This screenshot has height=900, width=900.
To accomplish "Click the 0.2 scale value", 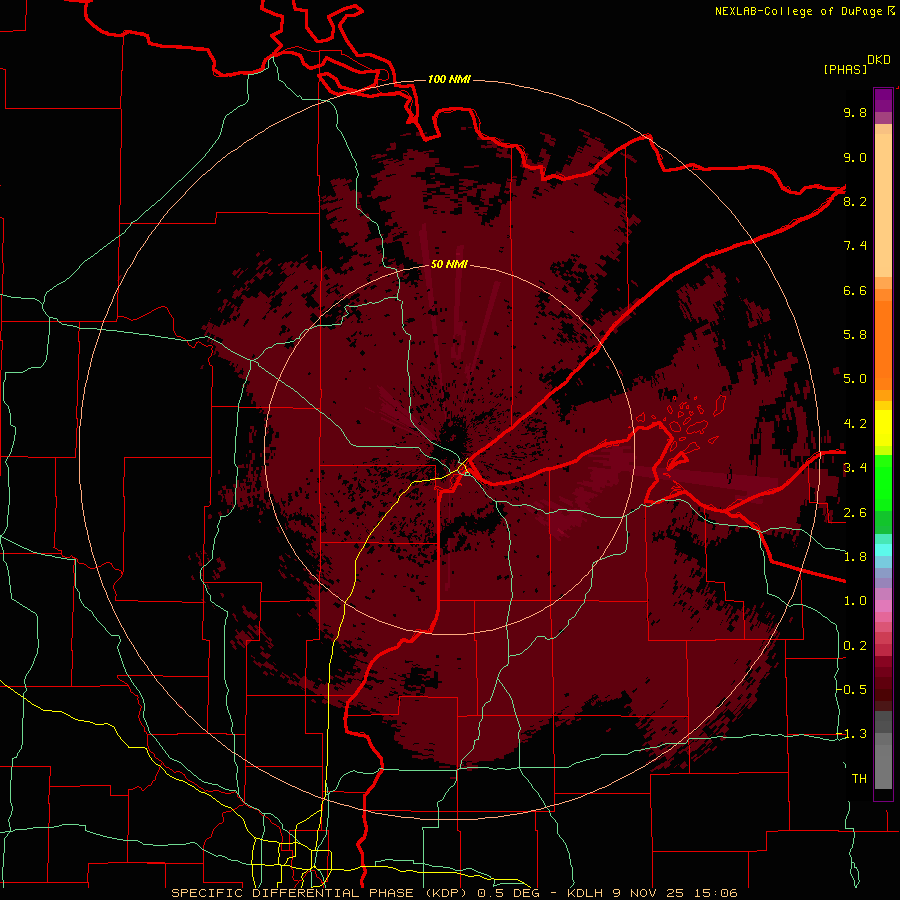I will 855,646.
